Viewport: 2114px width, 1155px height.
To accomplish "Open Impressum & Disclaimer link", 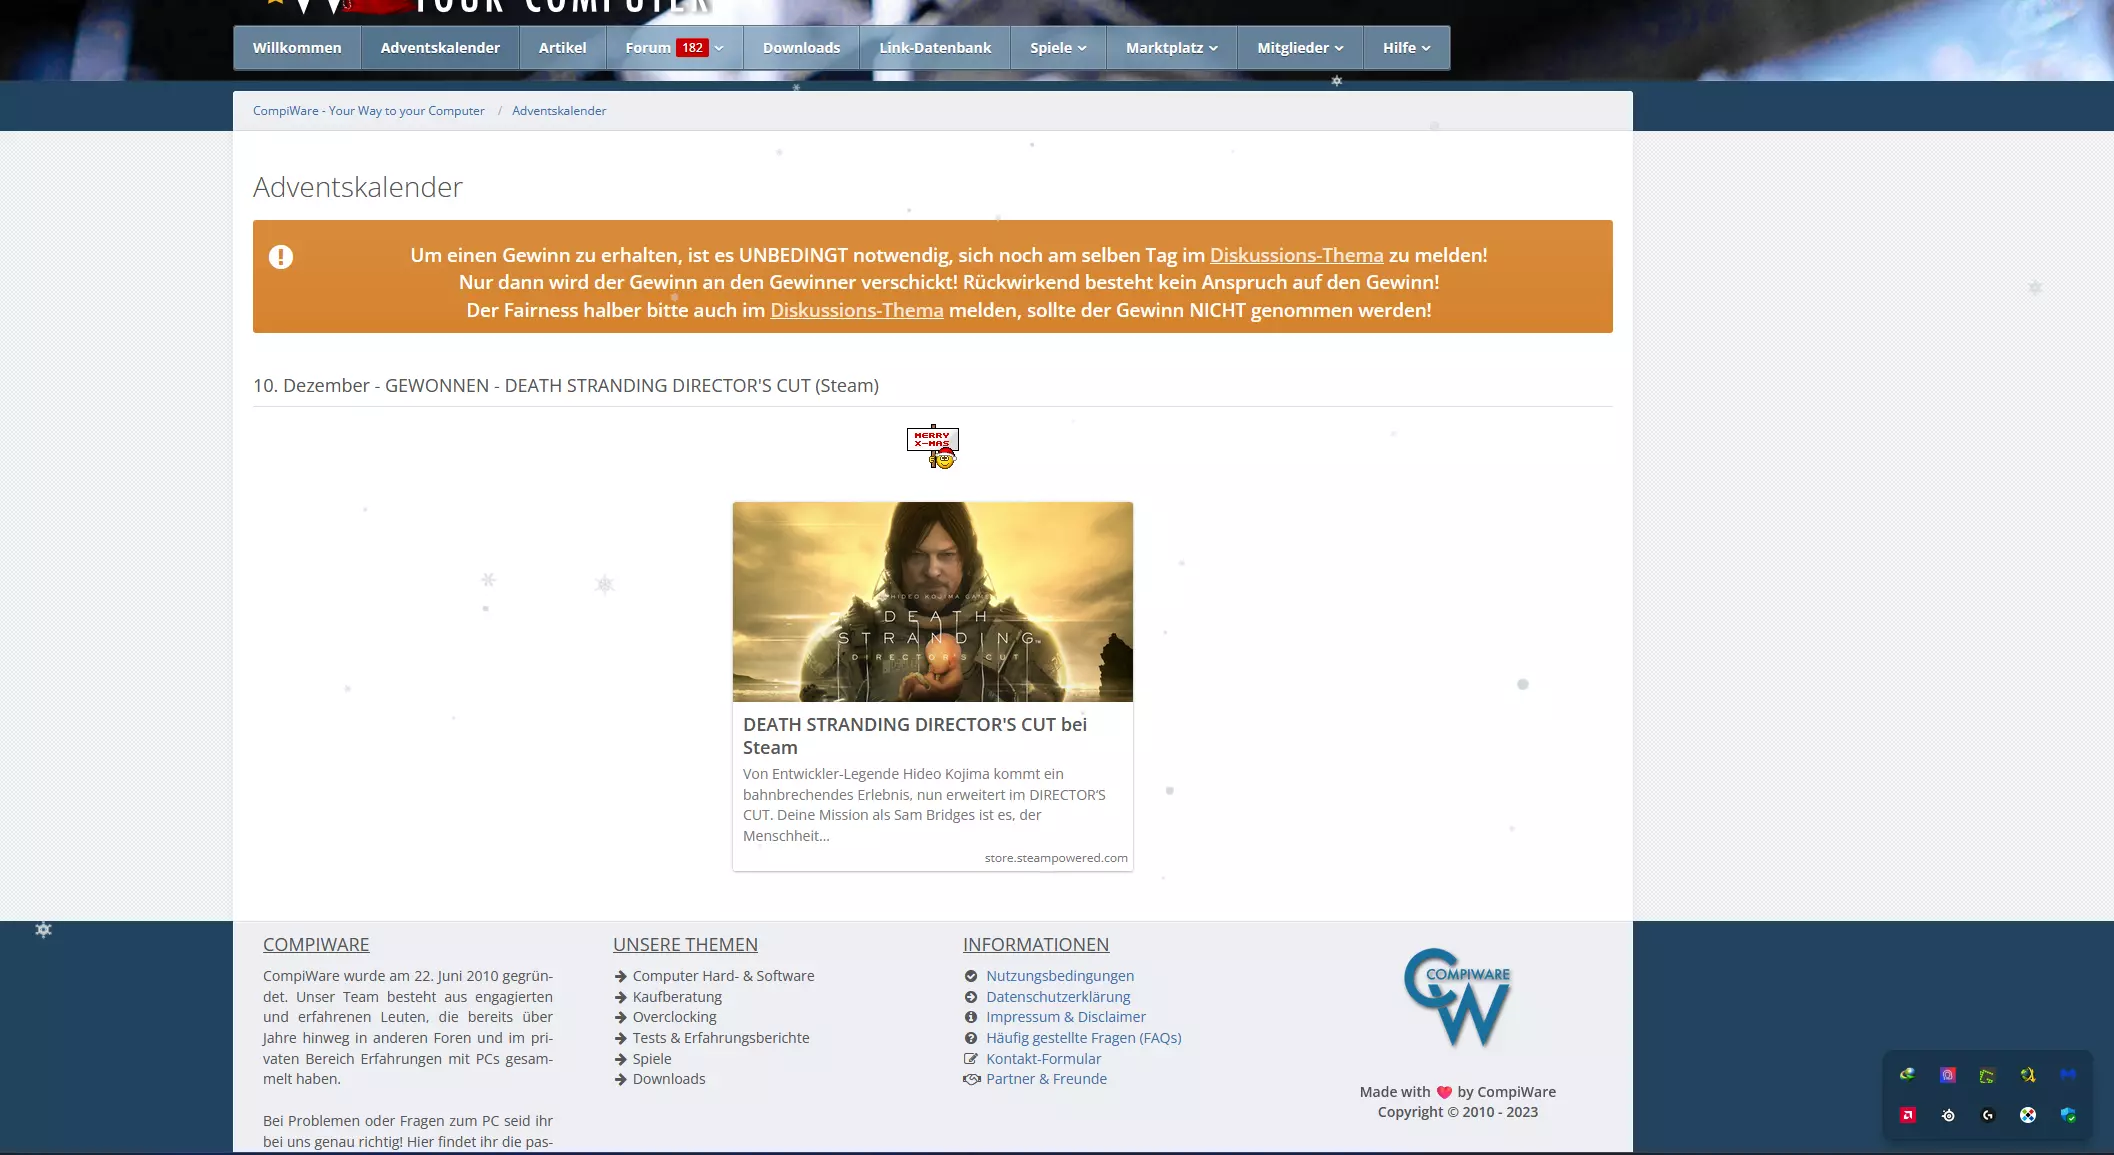I will click(1066, 1017).
